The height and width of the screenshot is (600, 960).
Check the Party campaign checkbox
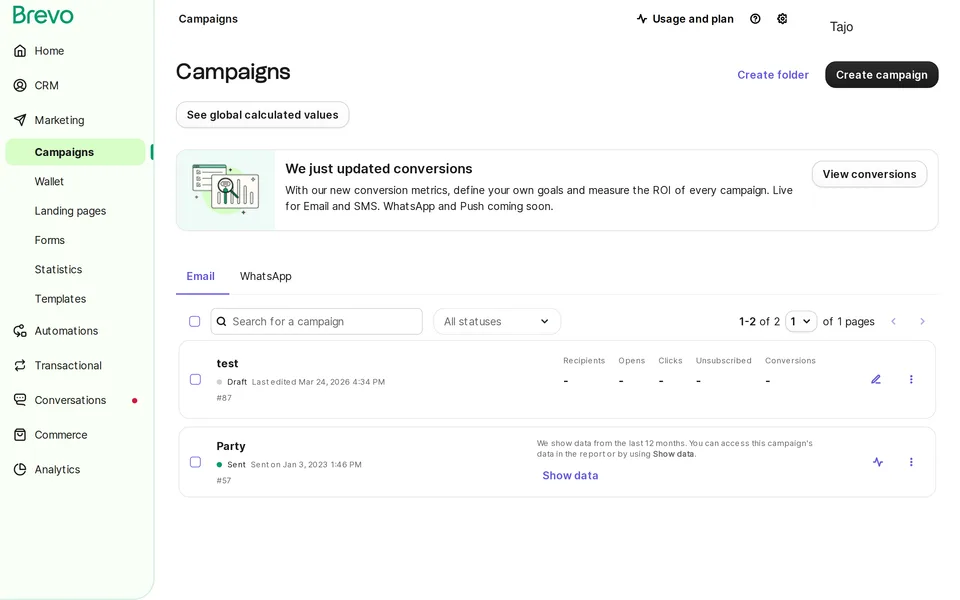coord(195,462)
